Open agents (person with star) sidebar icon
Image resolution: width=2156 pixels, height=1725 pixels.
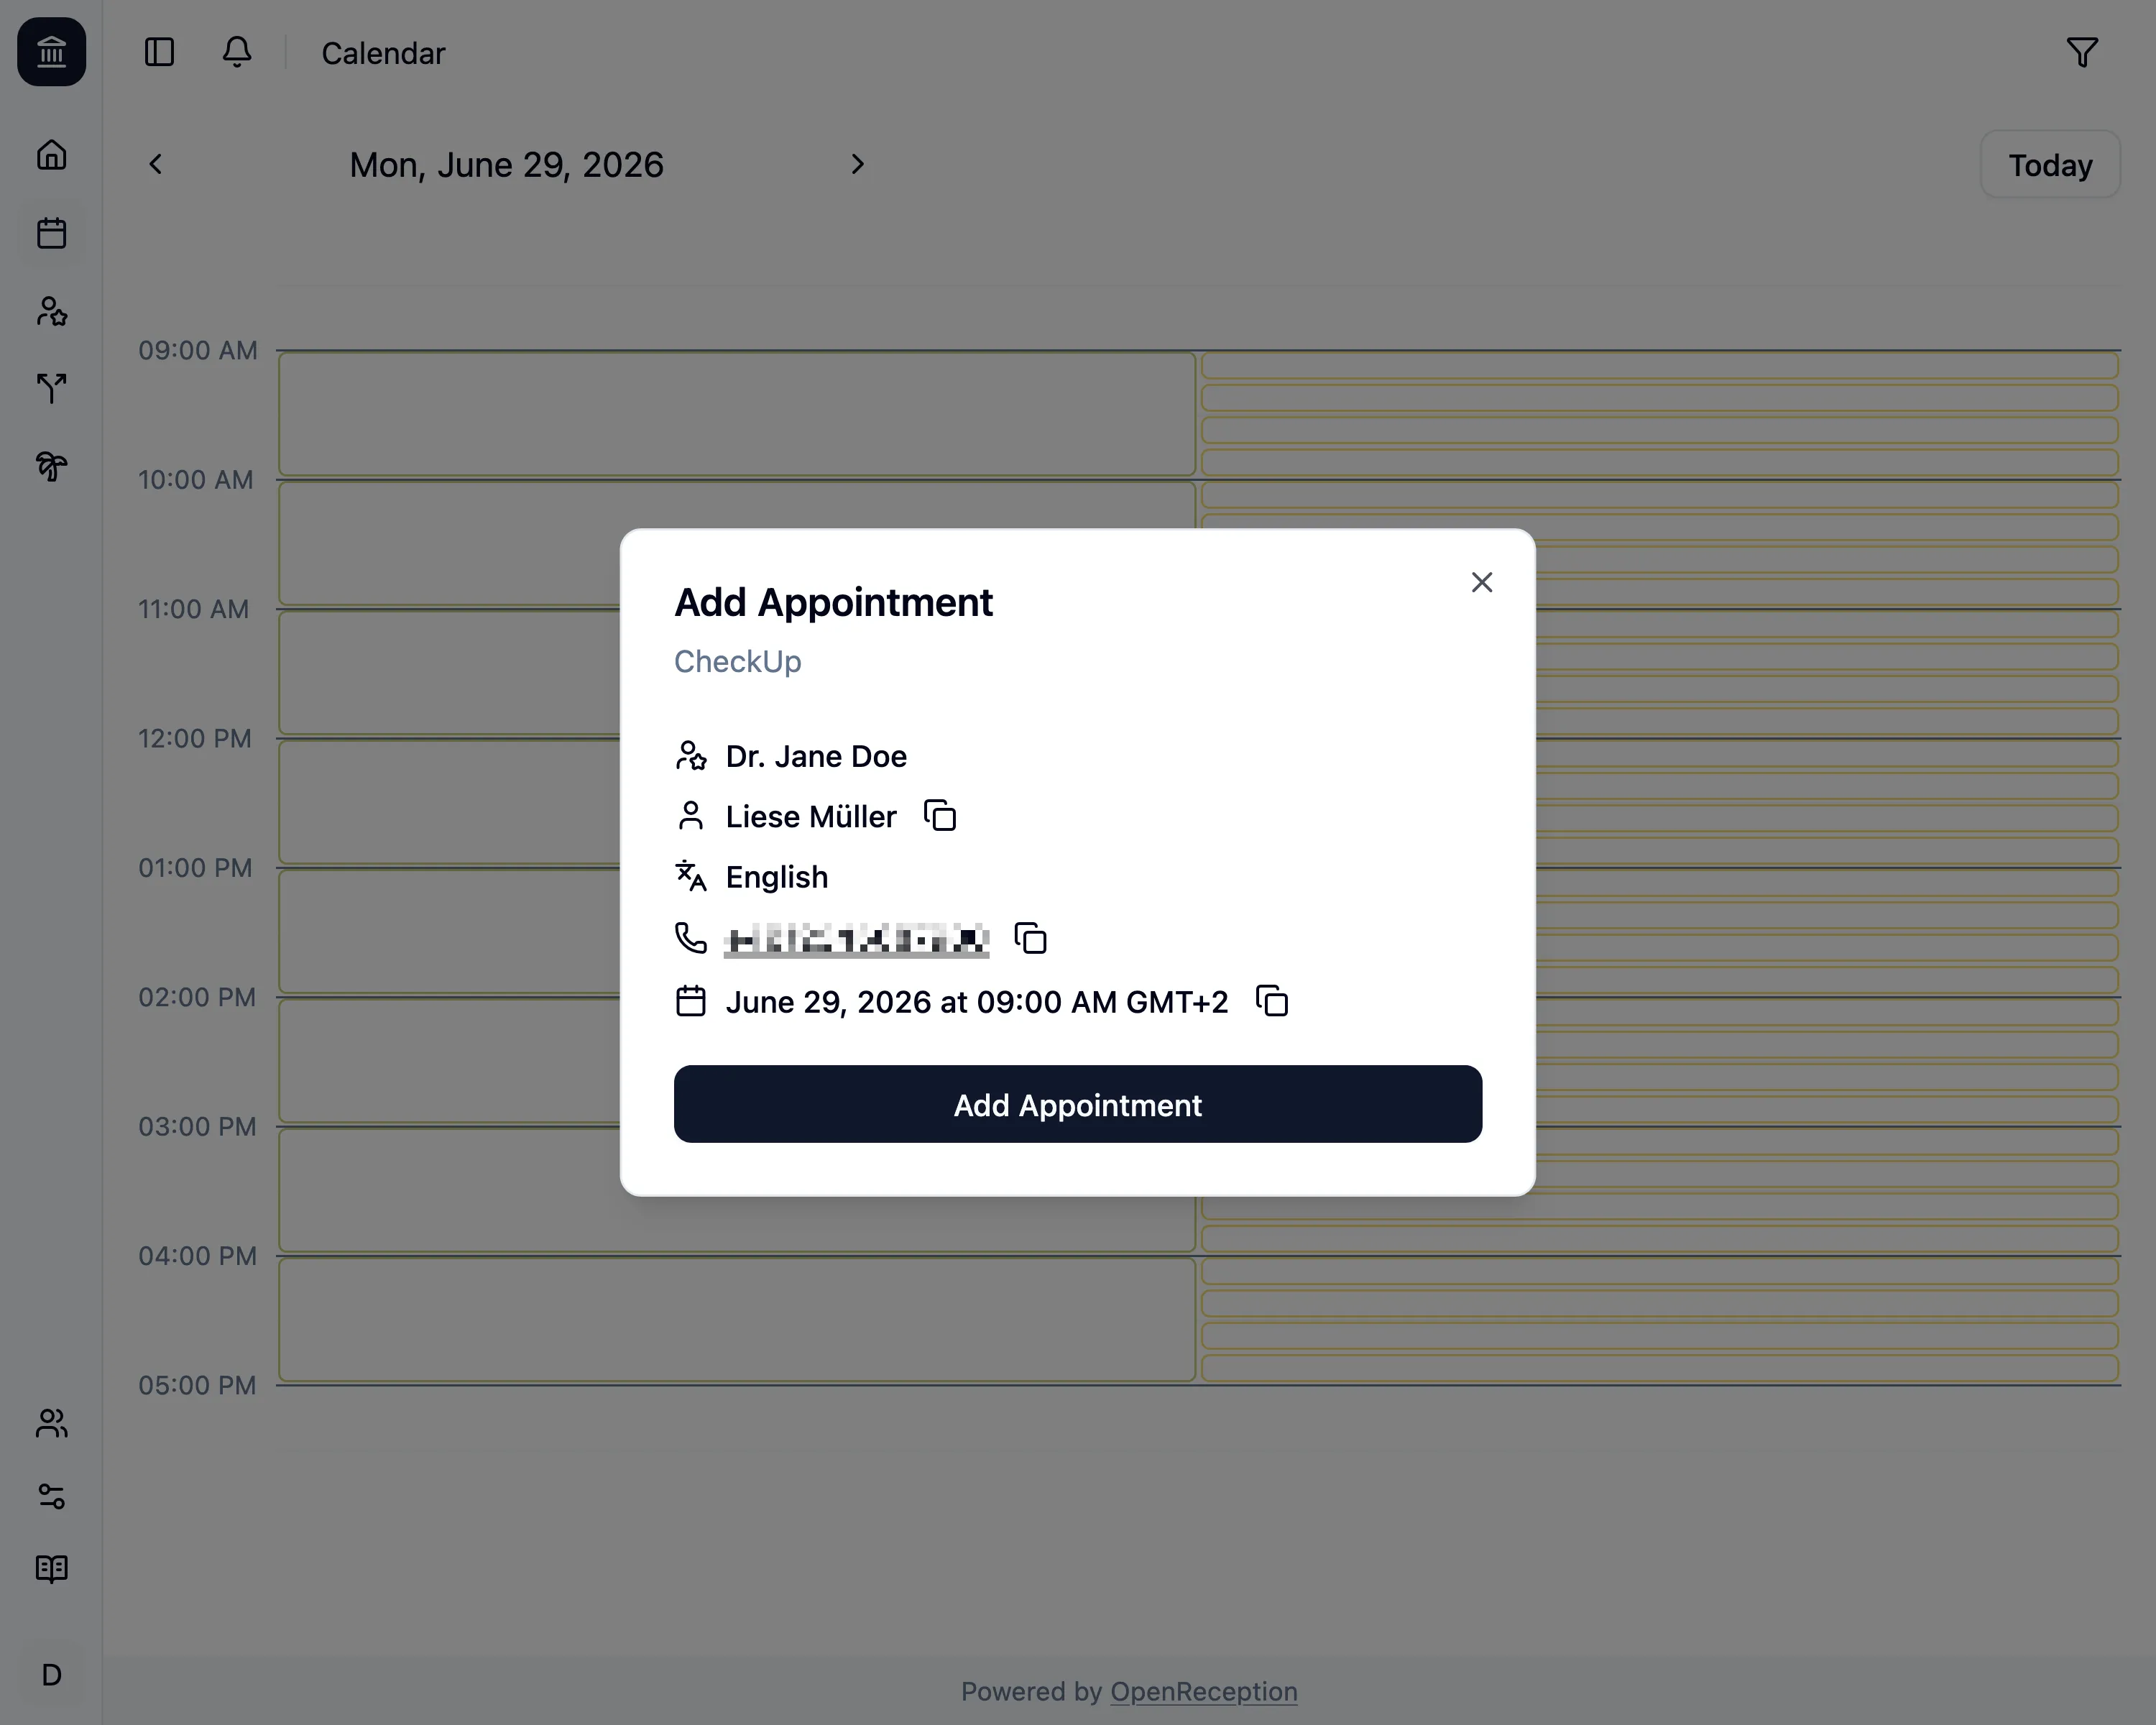[51, 311]
